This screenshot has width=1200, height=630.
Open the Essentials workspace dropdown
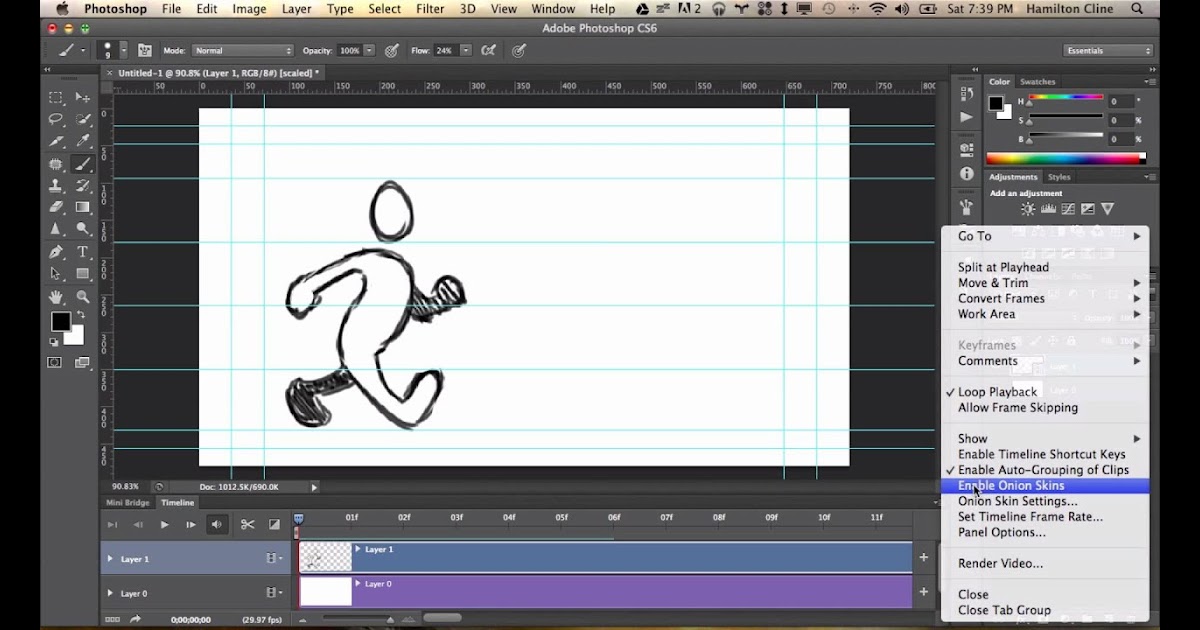click(x=1107, y=51)
